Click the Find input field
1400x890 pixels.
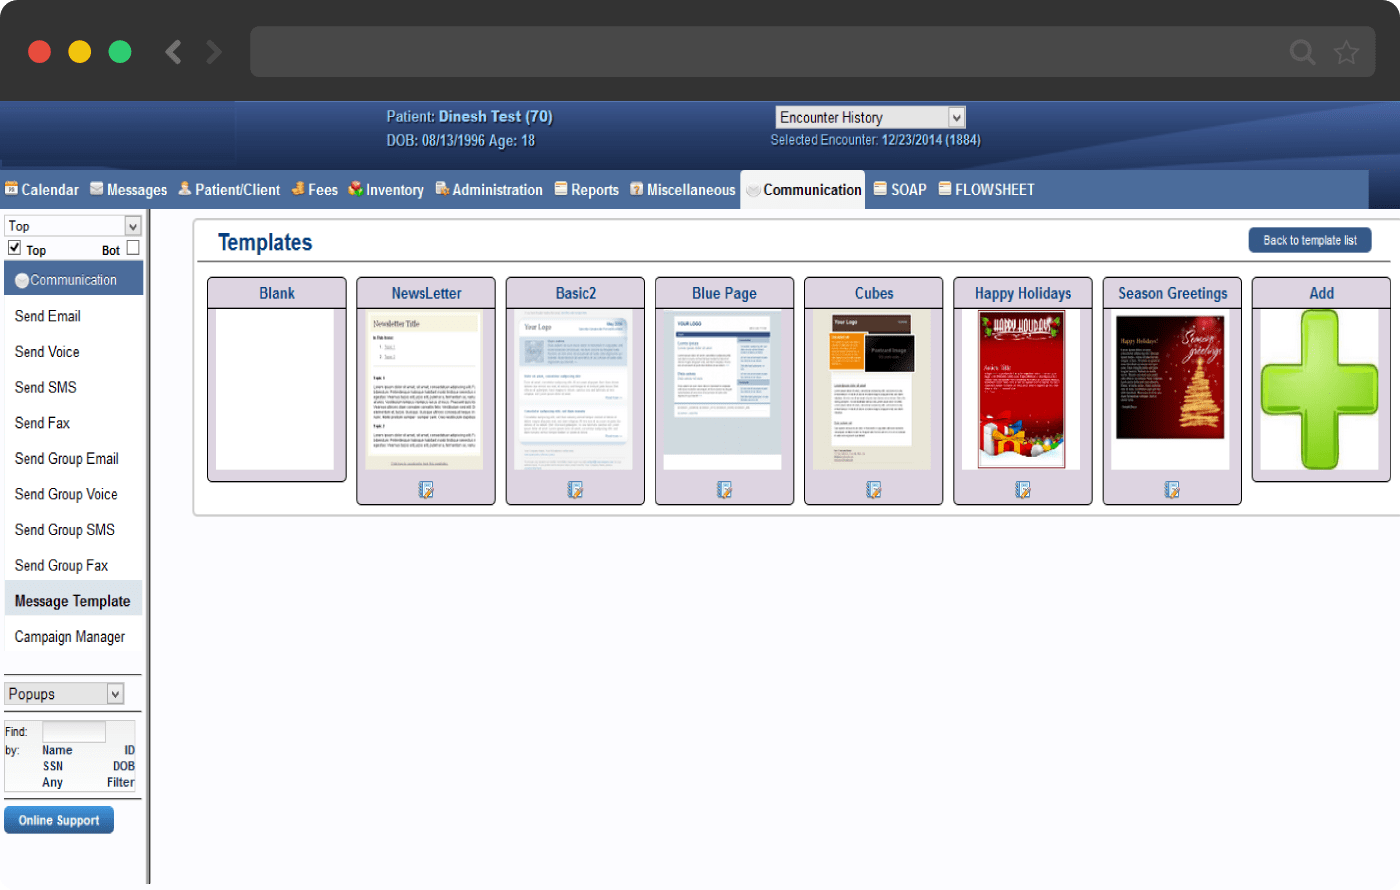pyautogui.click(x=74, y=732)
